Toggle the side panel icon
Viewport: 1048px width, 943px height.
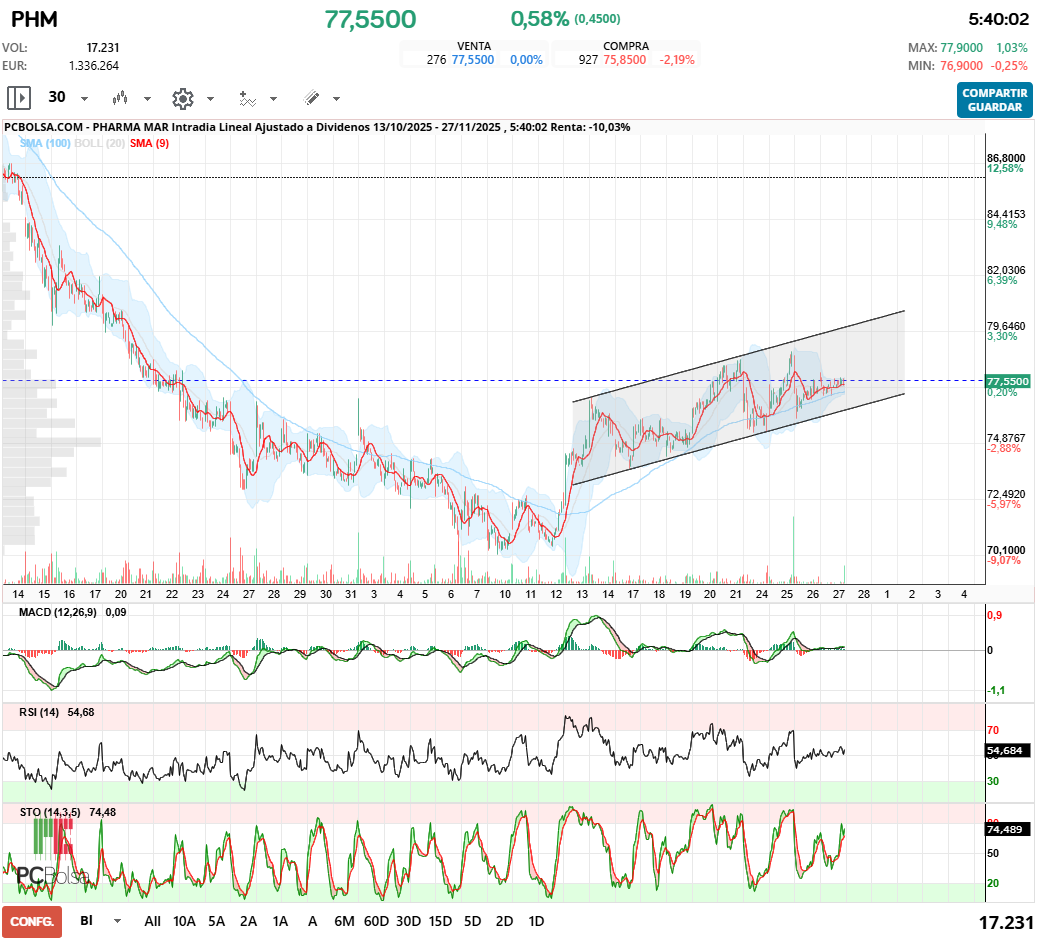[x=19, y=98]
